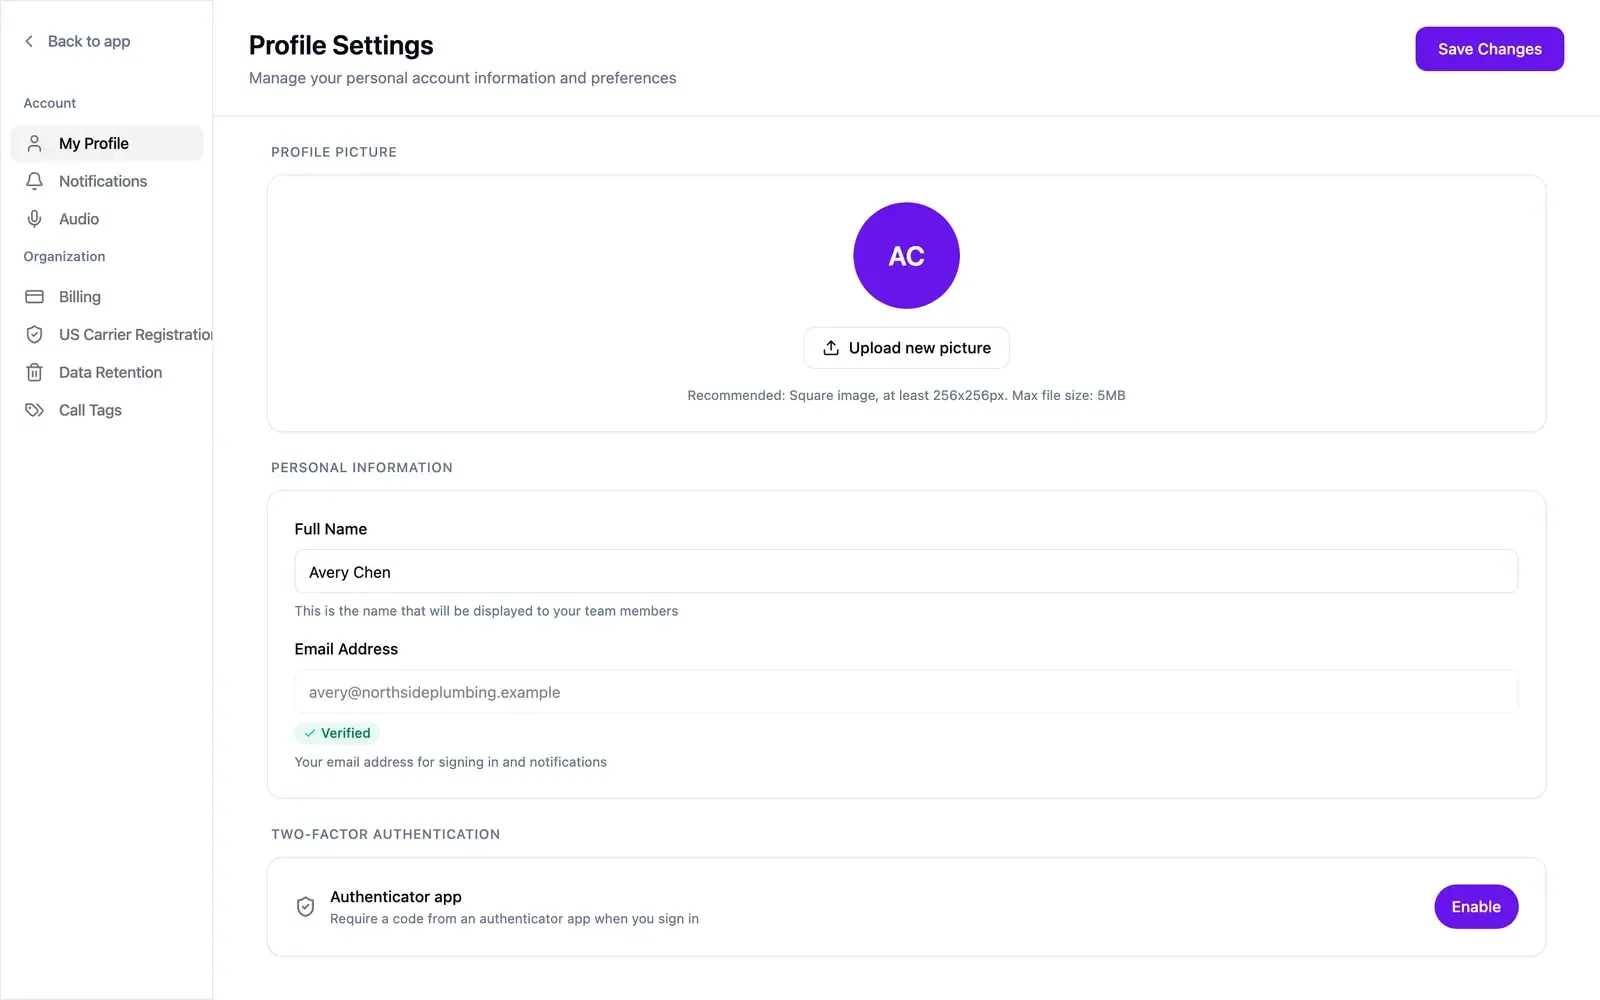Focus the Full Name field
Image resolution: width=1600 pixels, height=1000 pixels.
click(906, 572)
